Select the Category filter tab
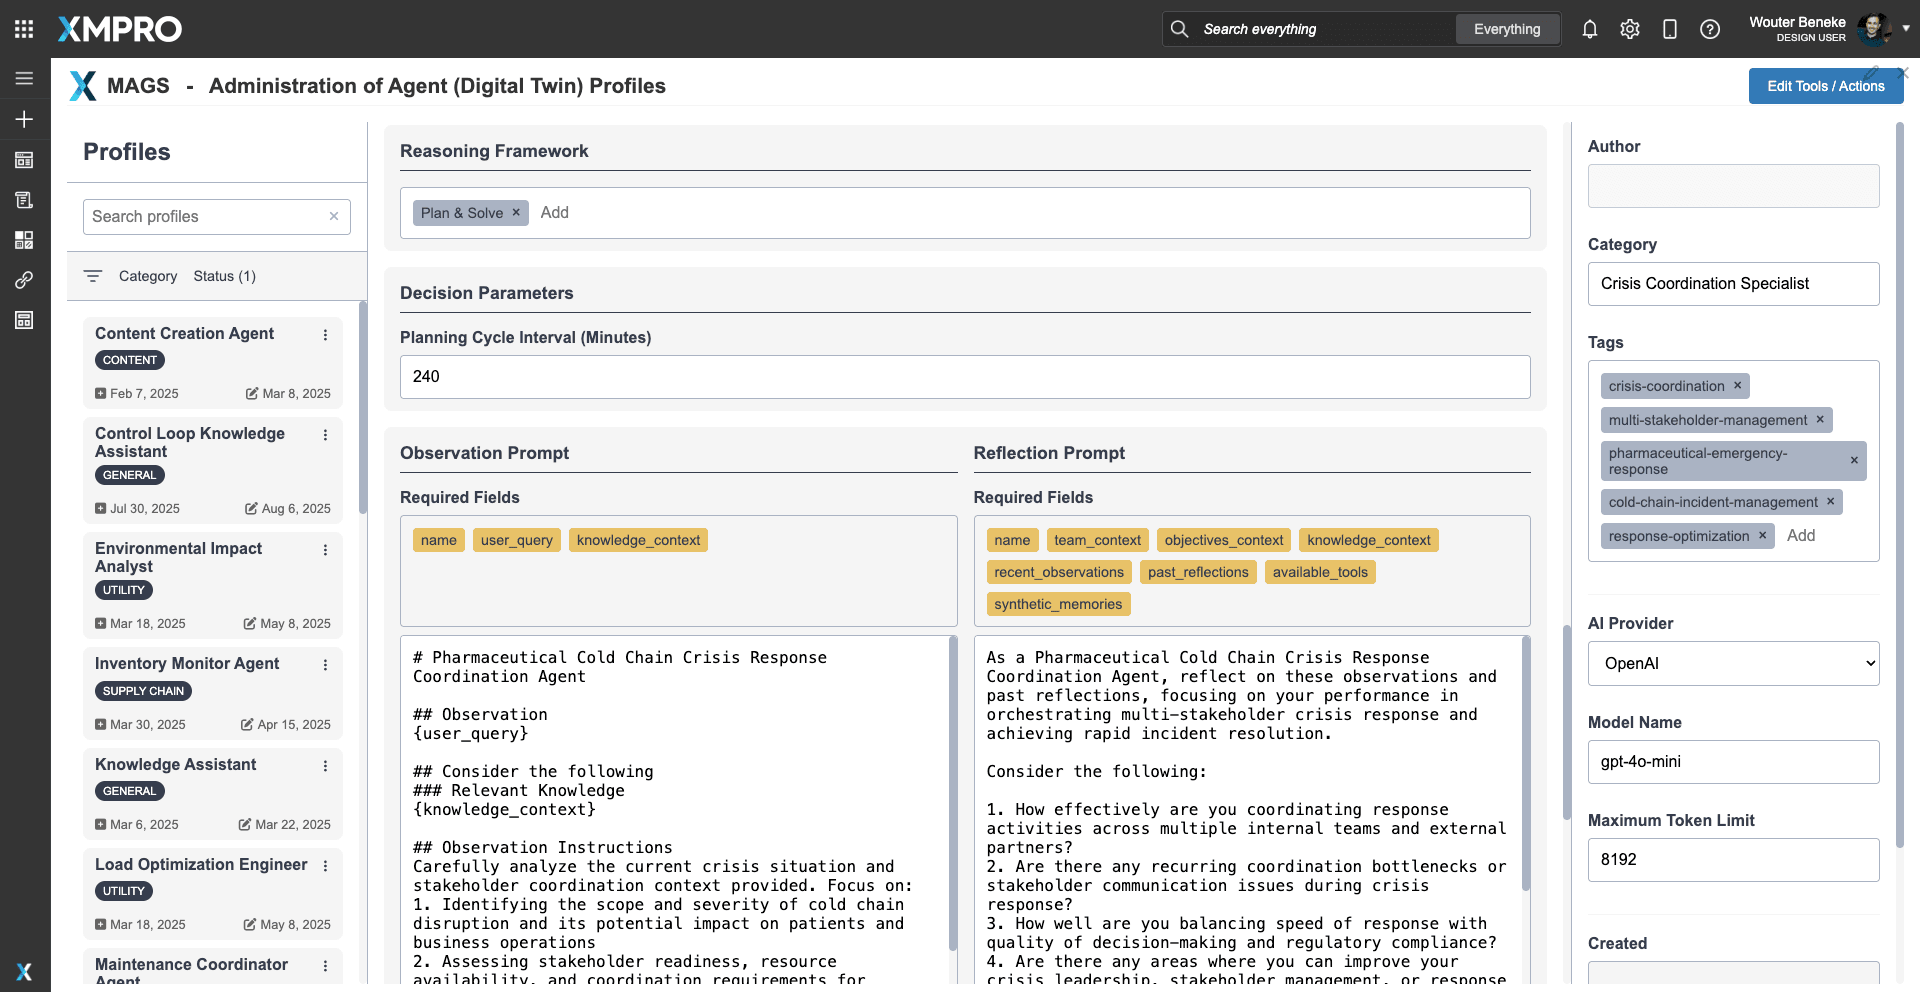The image size is (1920, 992). [147, 276]
